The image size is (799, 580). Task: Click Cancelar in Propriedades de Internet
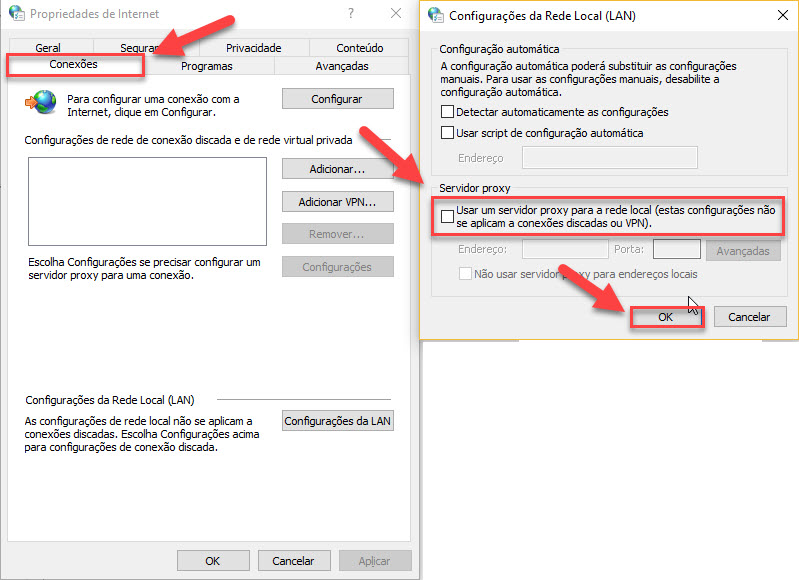[294, 561]
